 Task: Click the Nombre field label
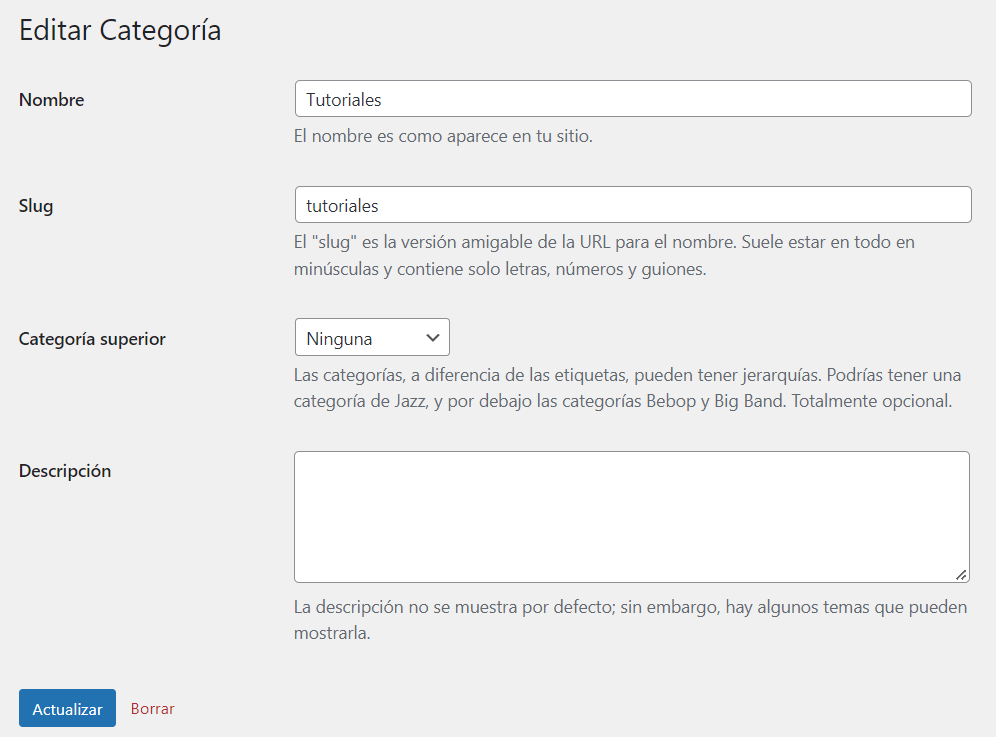point(51,99)
